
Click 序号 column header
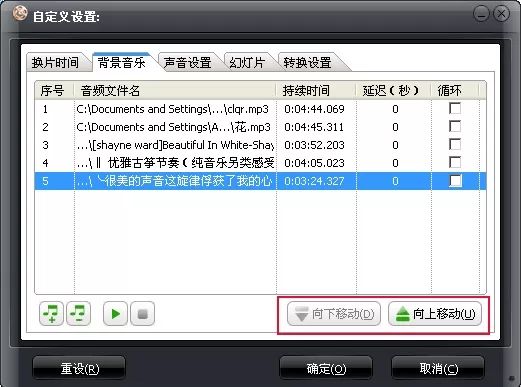(54, 90)
